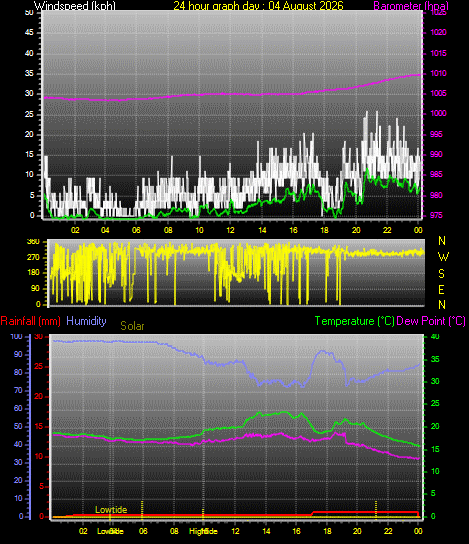
Task: Click 20 on the green temperature axis
Action: [x=435, y=426]
